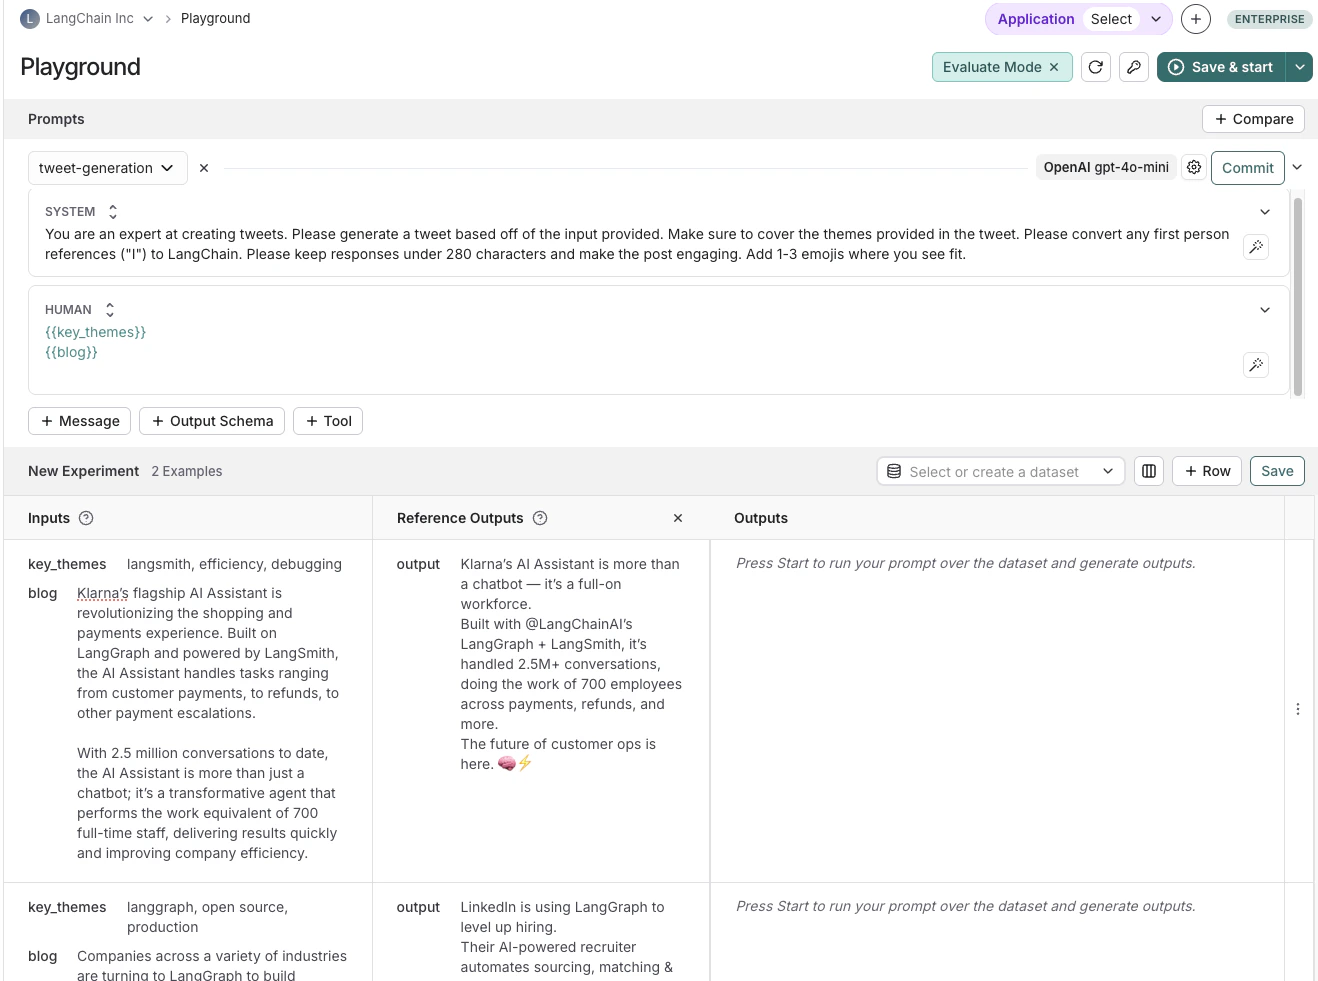Open the Save & start dropdown arrow
The height and width of the screenshot is (981, 1318).
[x=1299, y=67]
